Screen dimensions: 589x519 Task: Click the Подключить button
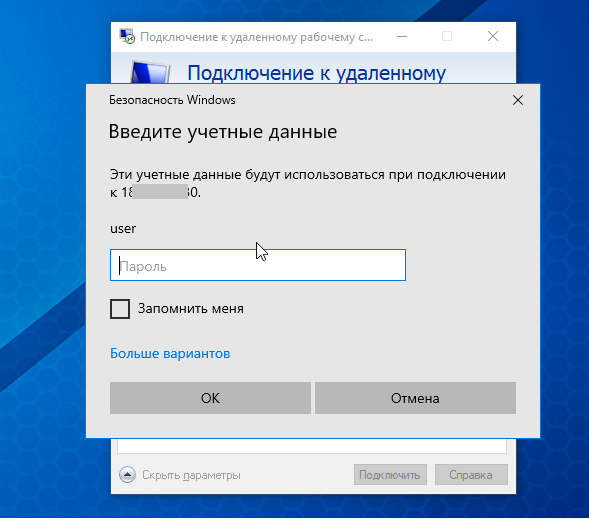tap(390, 475)
